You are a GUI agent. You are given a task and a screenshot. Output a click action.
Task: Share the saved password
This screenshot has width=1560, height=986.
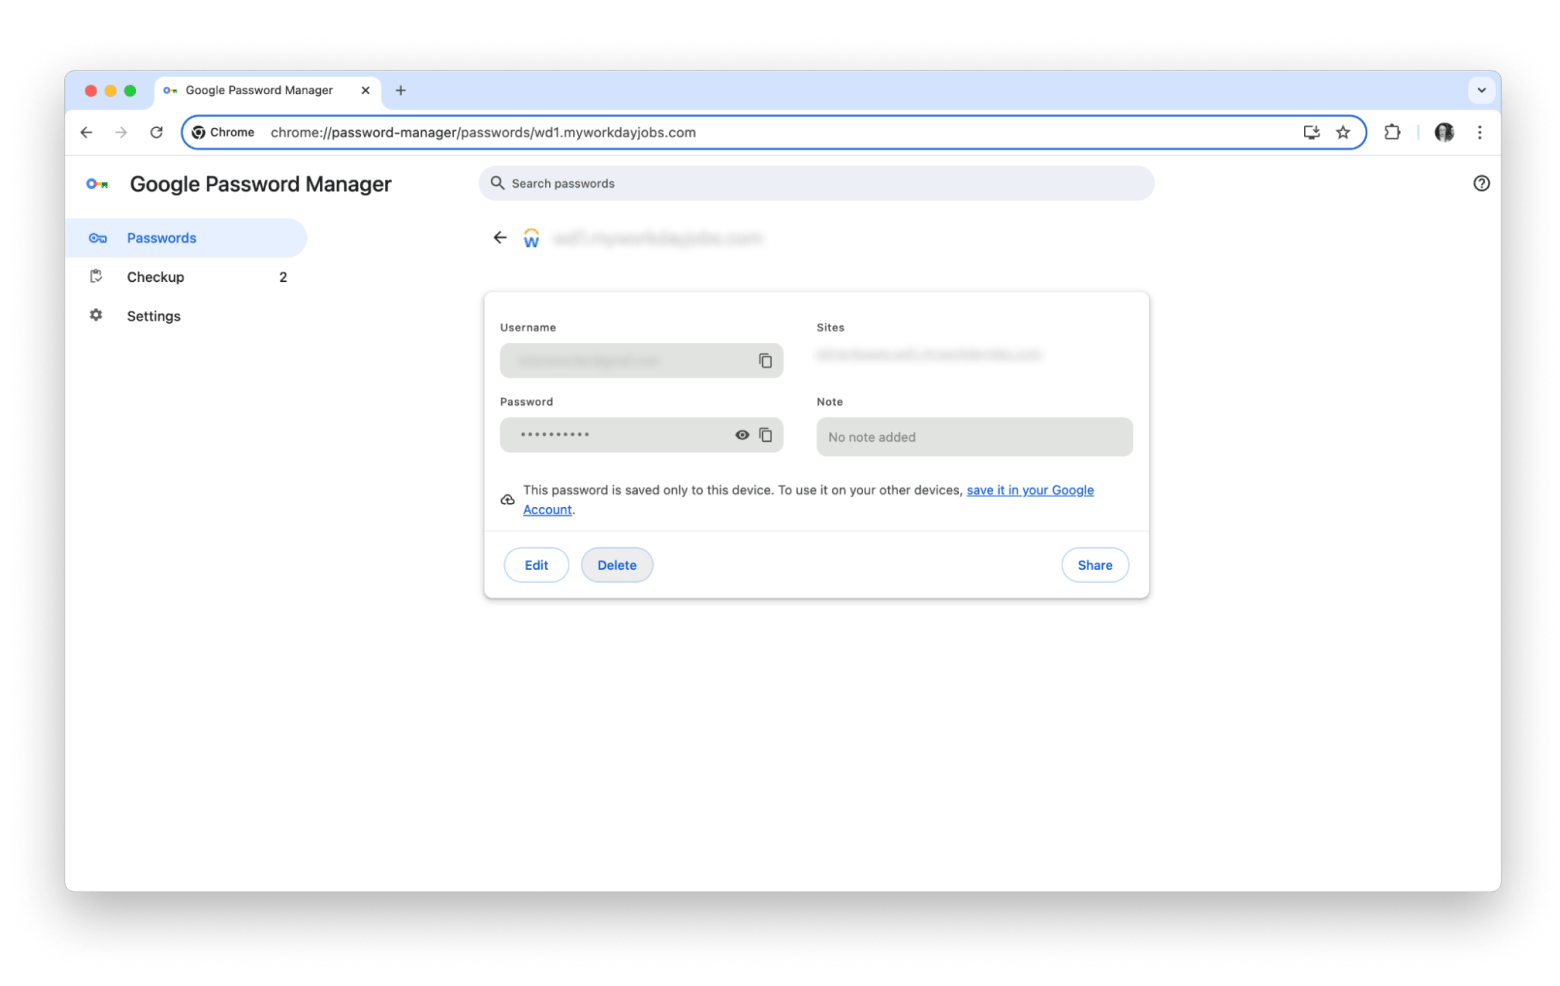(1094, 565)
